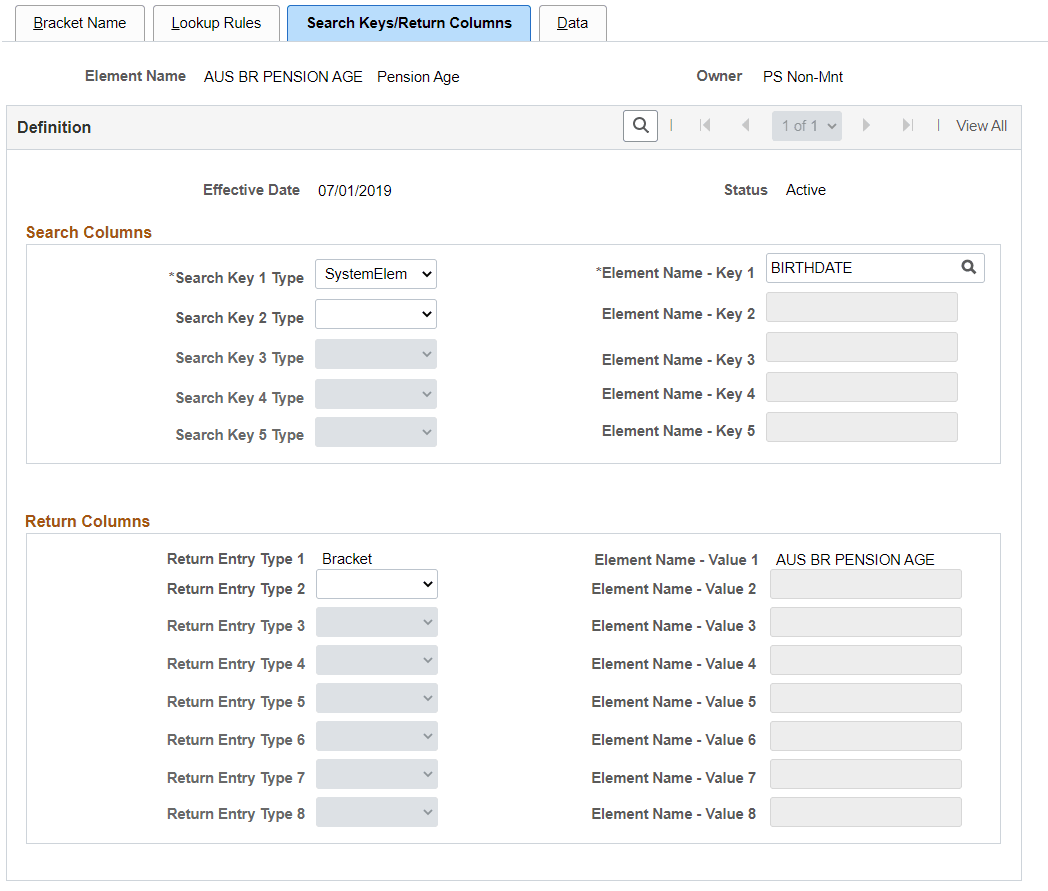Viewport: 1048px width, 891px height.
Task: Open the 1 of 1 row selector
Action: click(807, 126)
